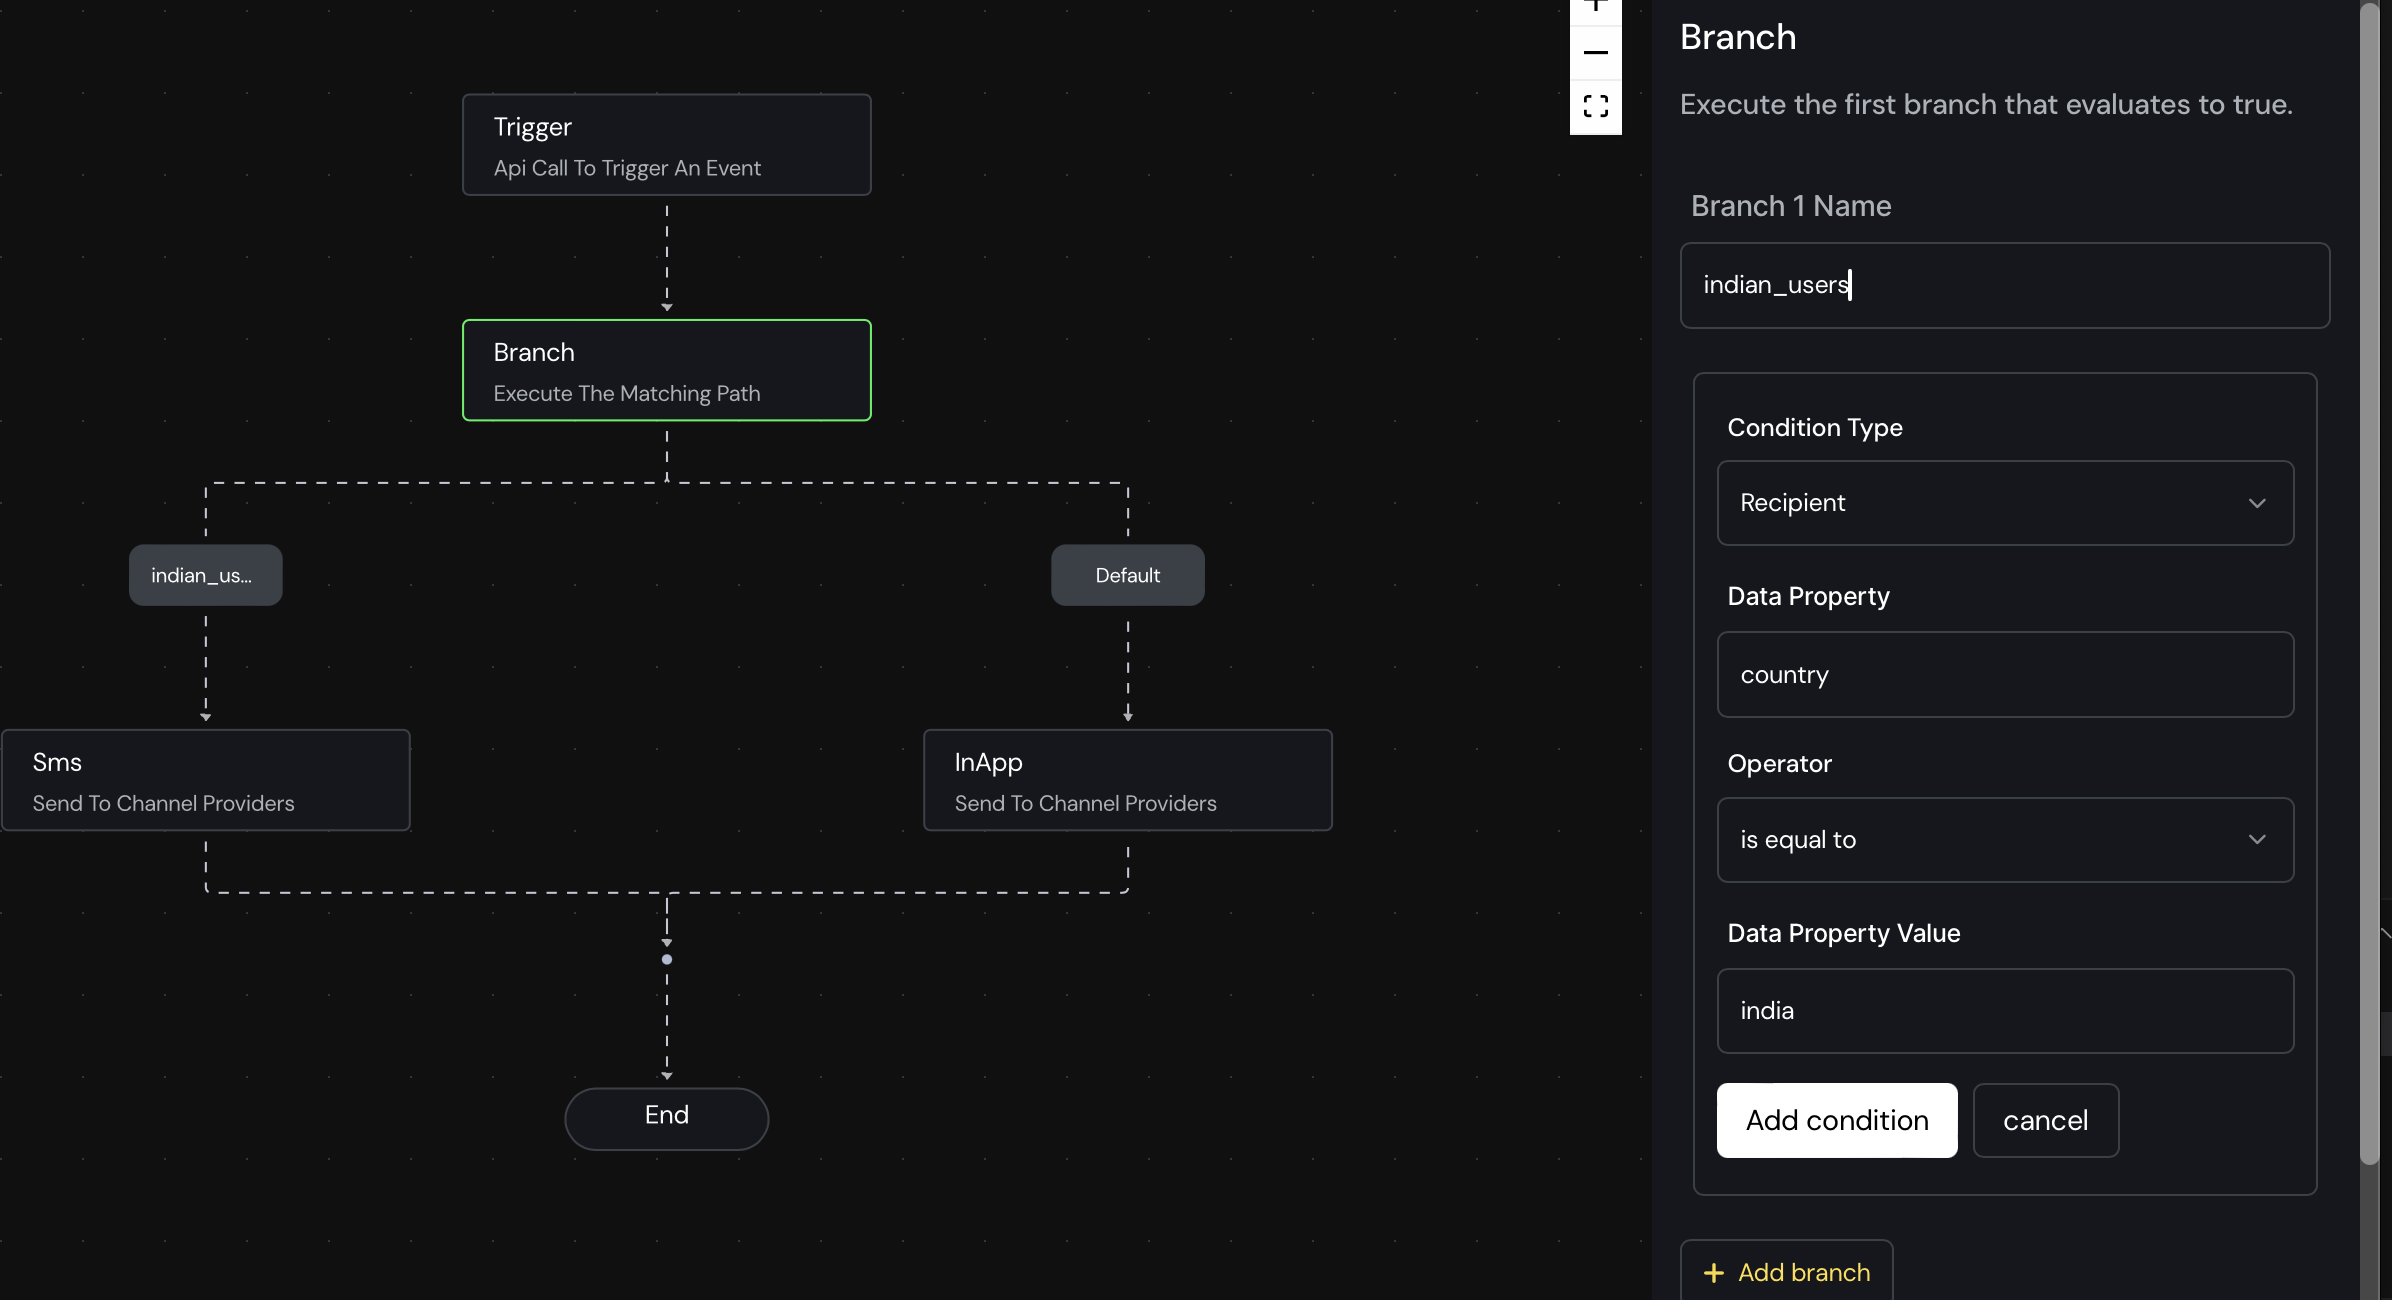The image size is (2392, 1300).
Task: Click the Add condition button
Action: point(1837,1120)
